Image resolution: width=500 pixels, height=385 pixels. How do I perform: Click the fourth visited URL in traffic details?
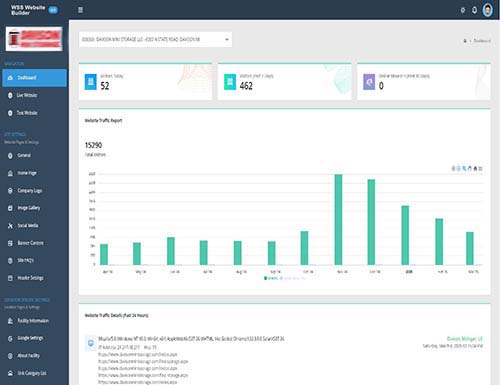pos(143,375)
